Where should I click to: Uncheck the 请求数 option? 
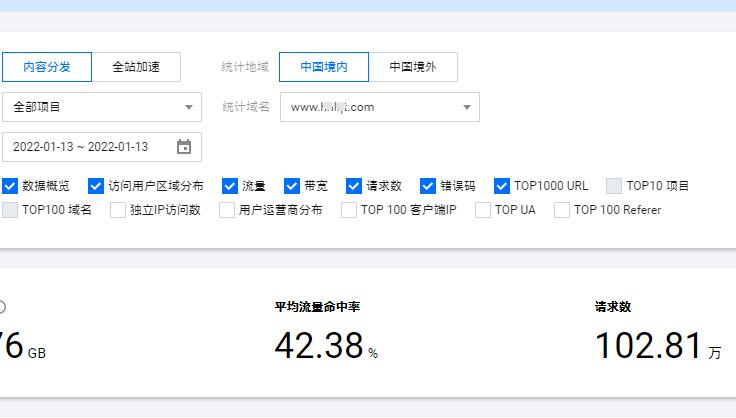[354, 186]
